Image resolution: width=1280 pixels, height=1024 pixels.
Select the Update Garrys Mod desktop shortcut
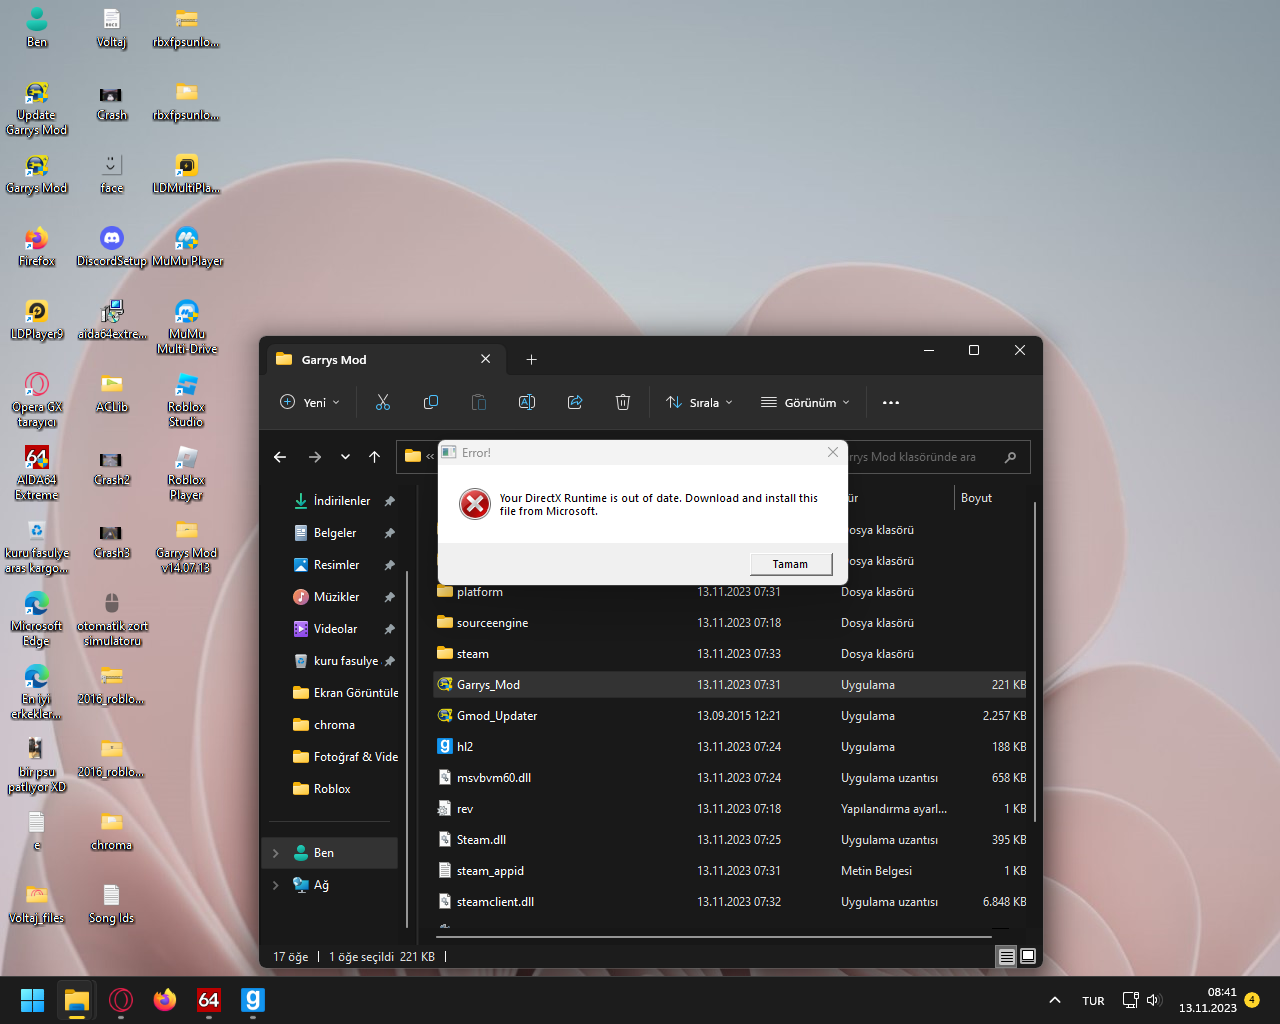[37, 108]
